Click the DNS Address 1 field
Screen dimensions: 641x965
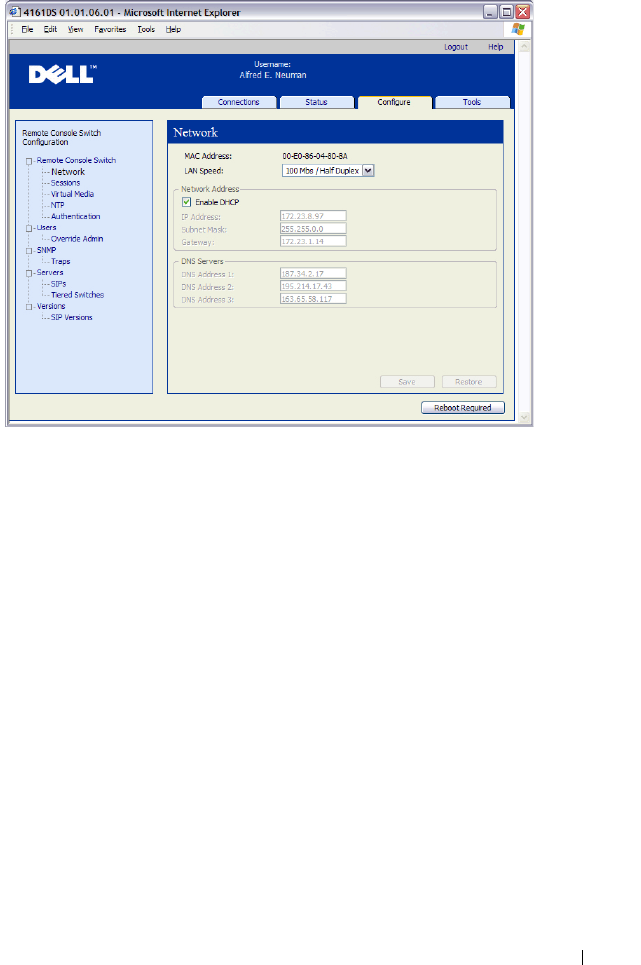tap(313, 273)
